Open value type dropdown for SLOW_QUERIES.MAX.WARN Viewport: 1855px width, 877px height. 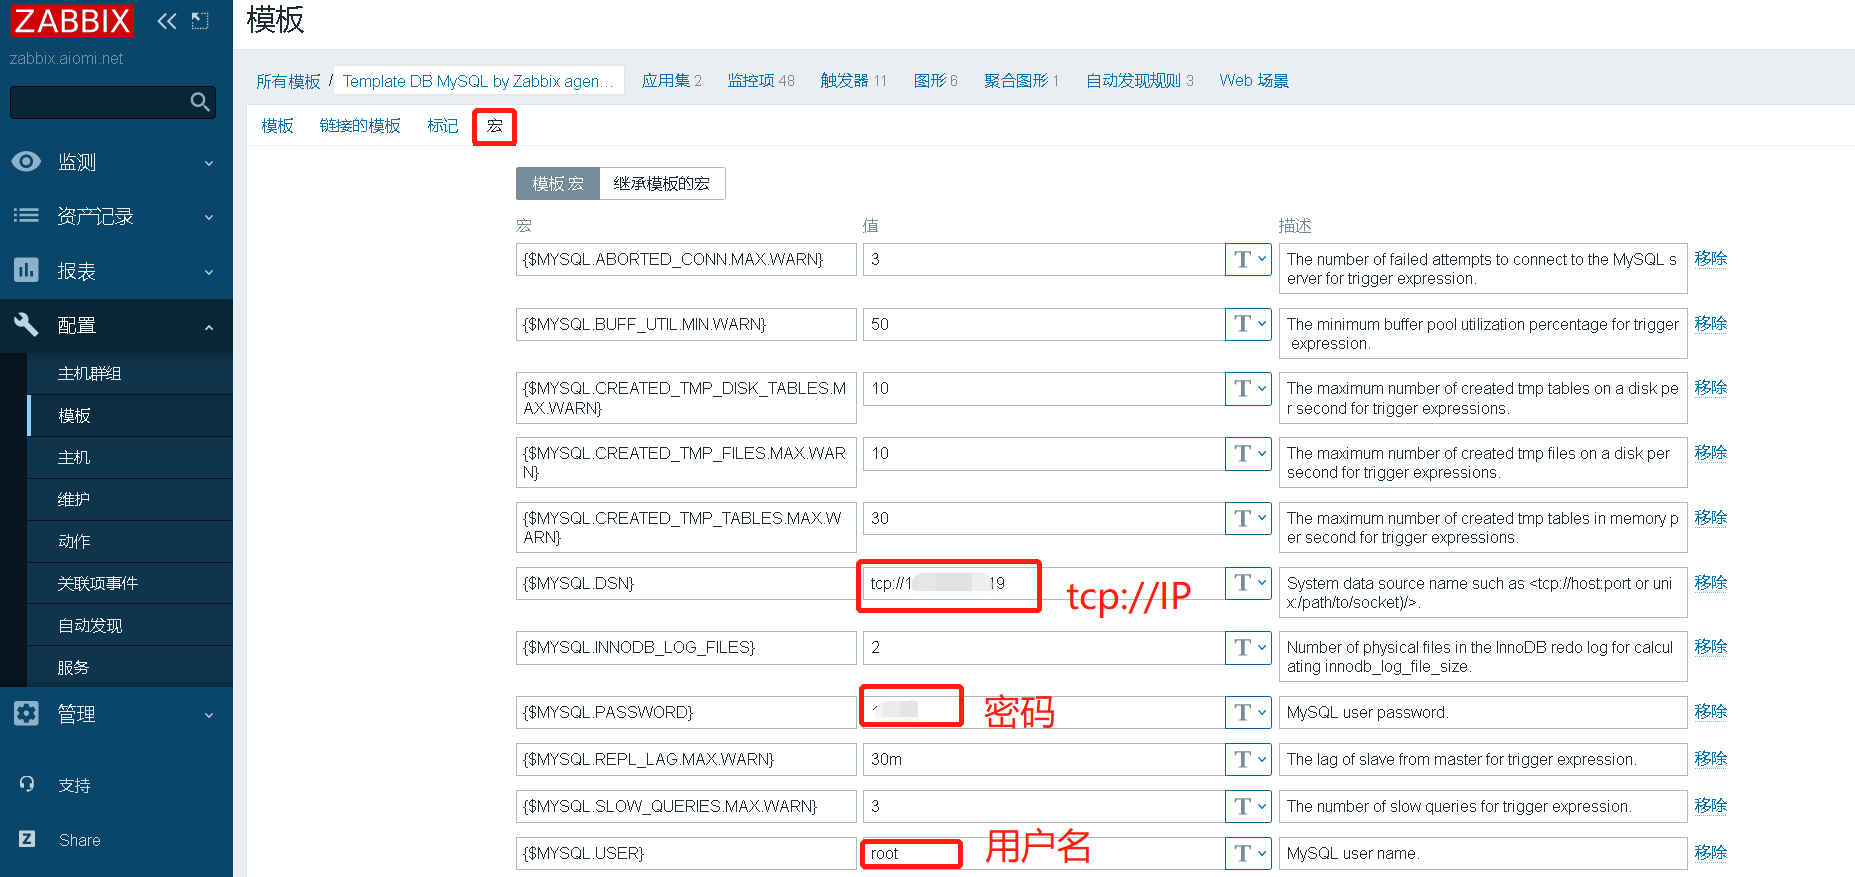tap(1248, 806)
